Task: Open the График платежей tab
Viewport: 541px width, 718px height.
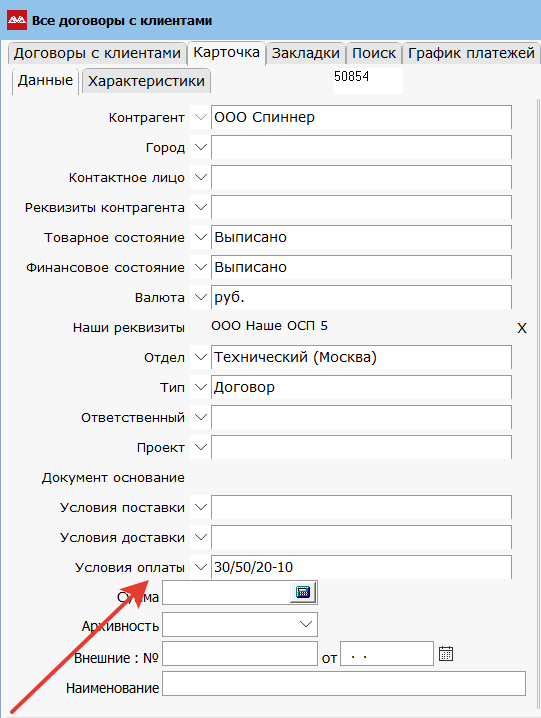Action: coord(471,53)
